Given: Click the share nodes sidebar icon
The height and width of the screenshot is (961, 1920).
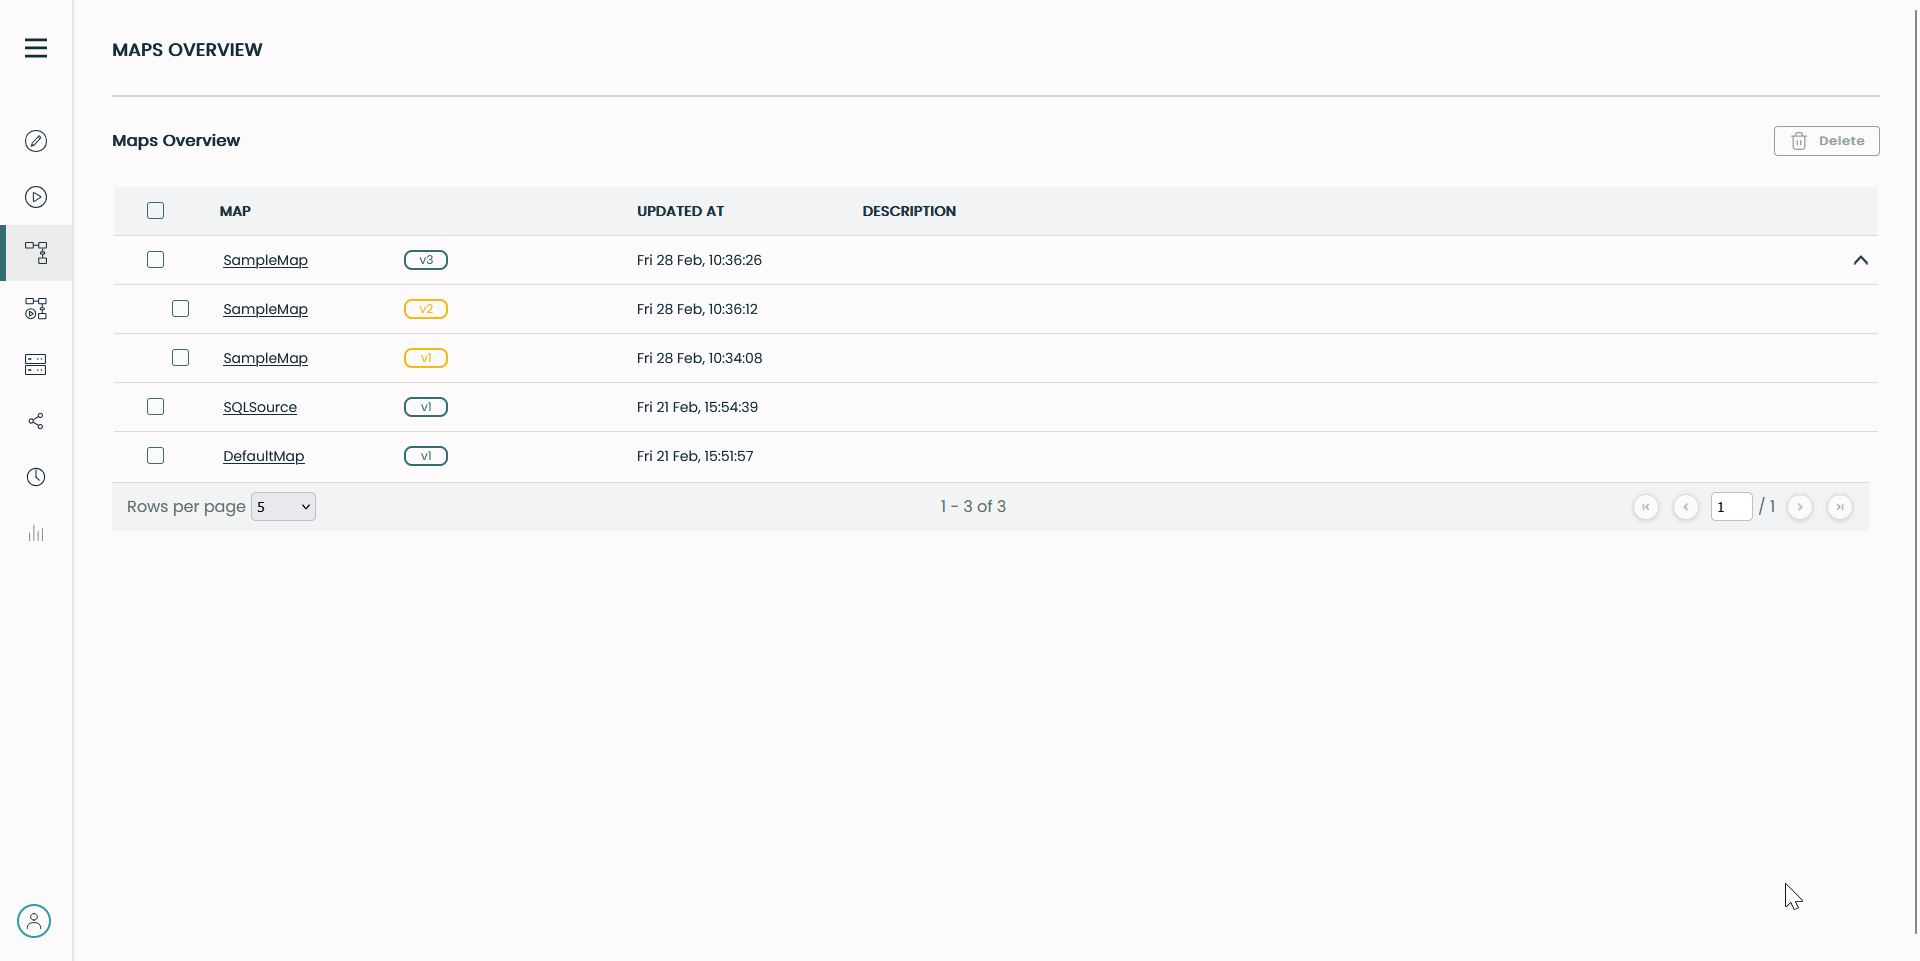Looking at the screenshot, I should (x=36, y=421).
